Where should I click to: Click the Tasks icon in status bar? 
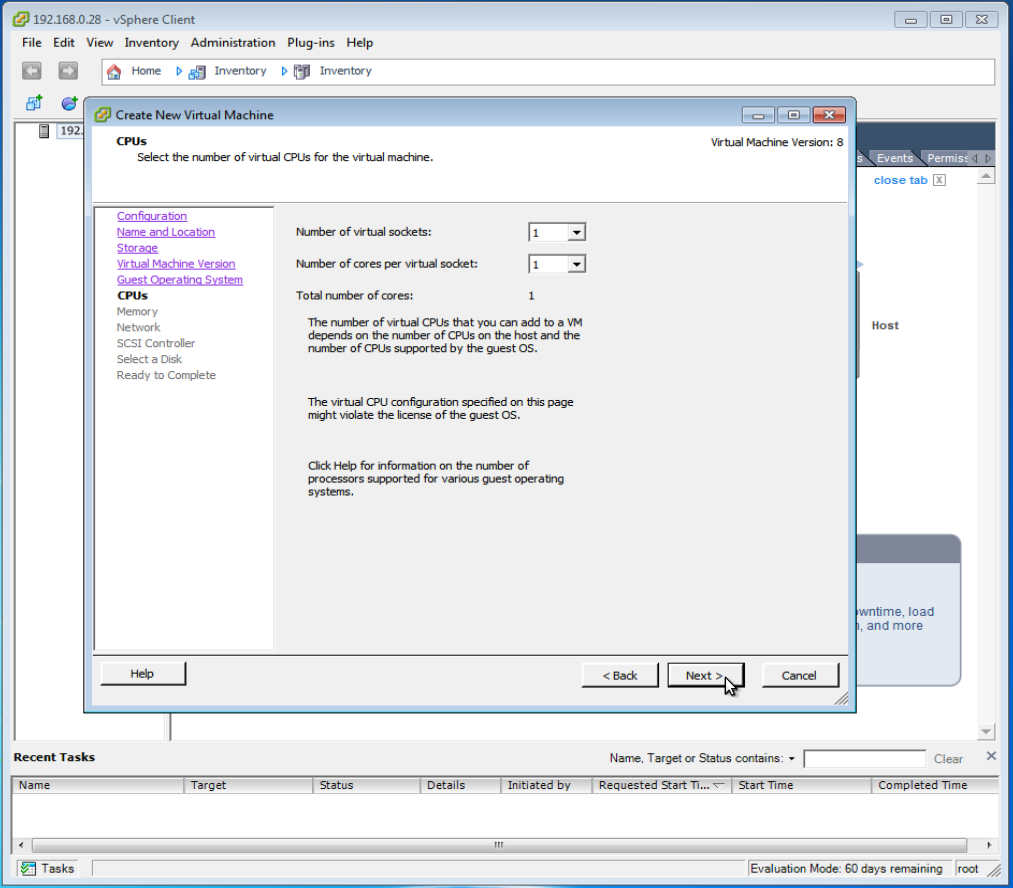pyautogui.click(x=28, y=869)
